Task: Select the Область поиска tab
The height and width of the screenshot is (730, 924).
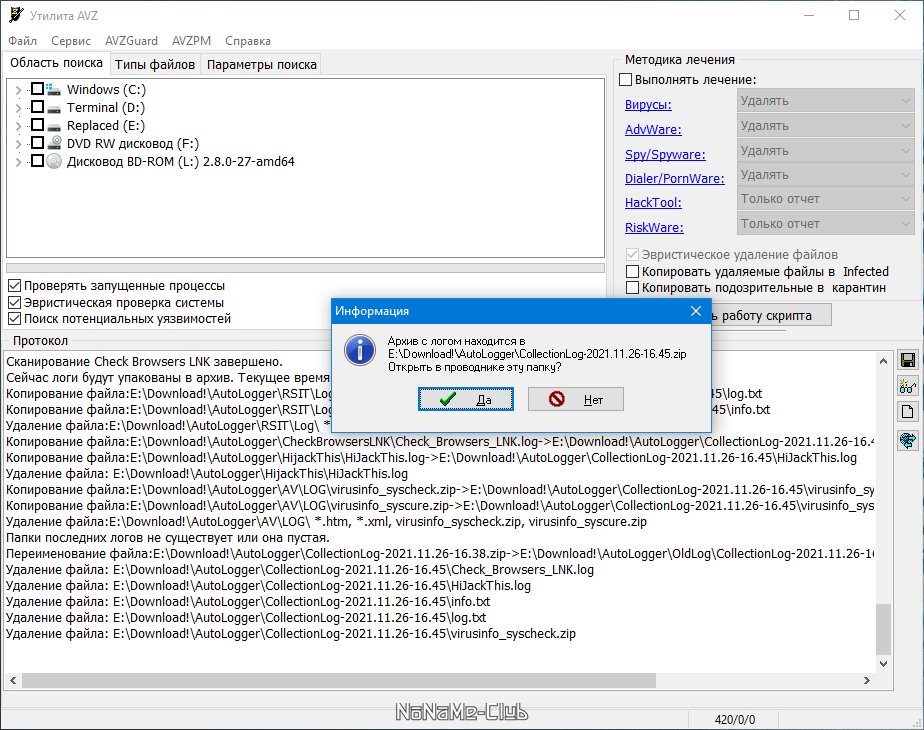Action: tap(57, 63)
